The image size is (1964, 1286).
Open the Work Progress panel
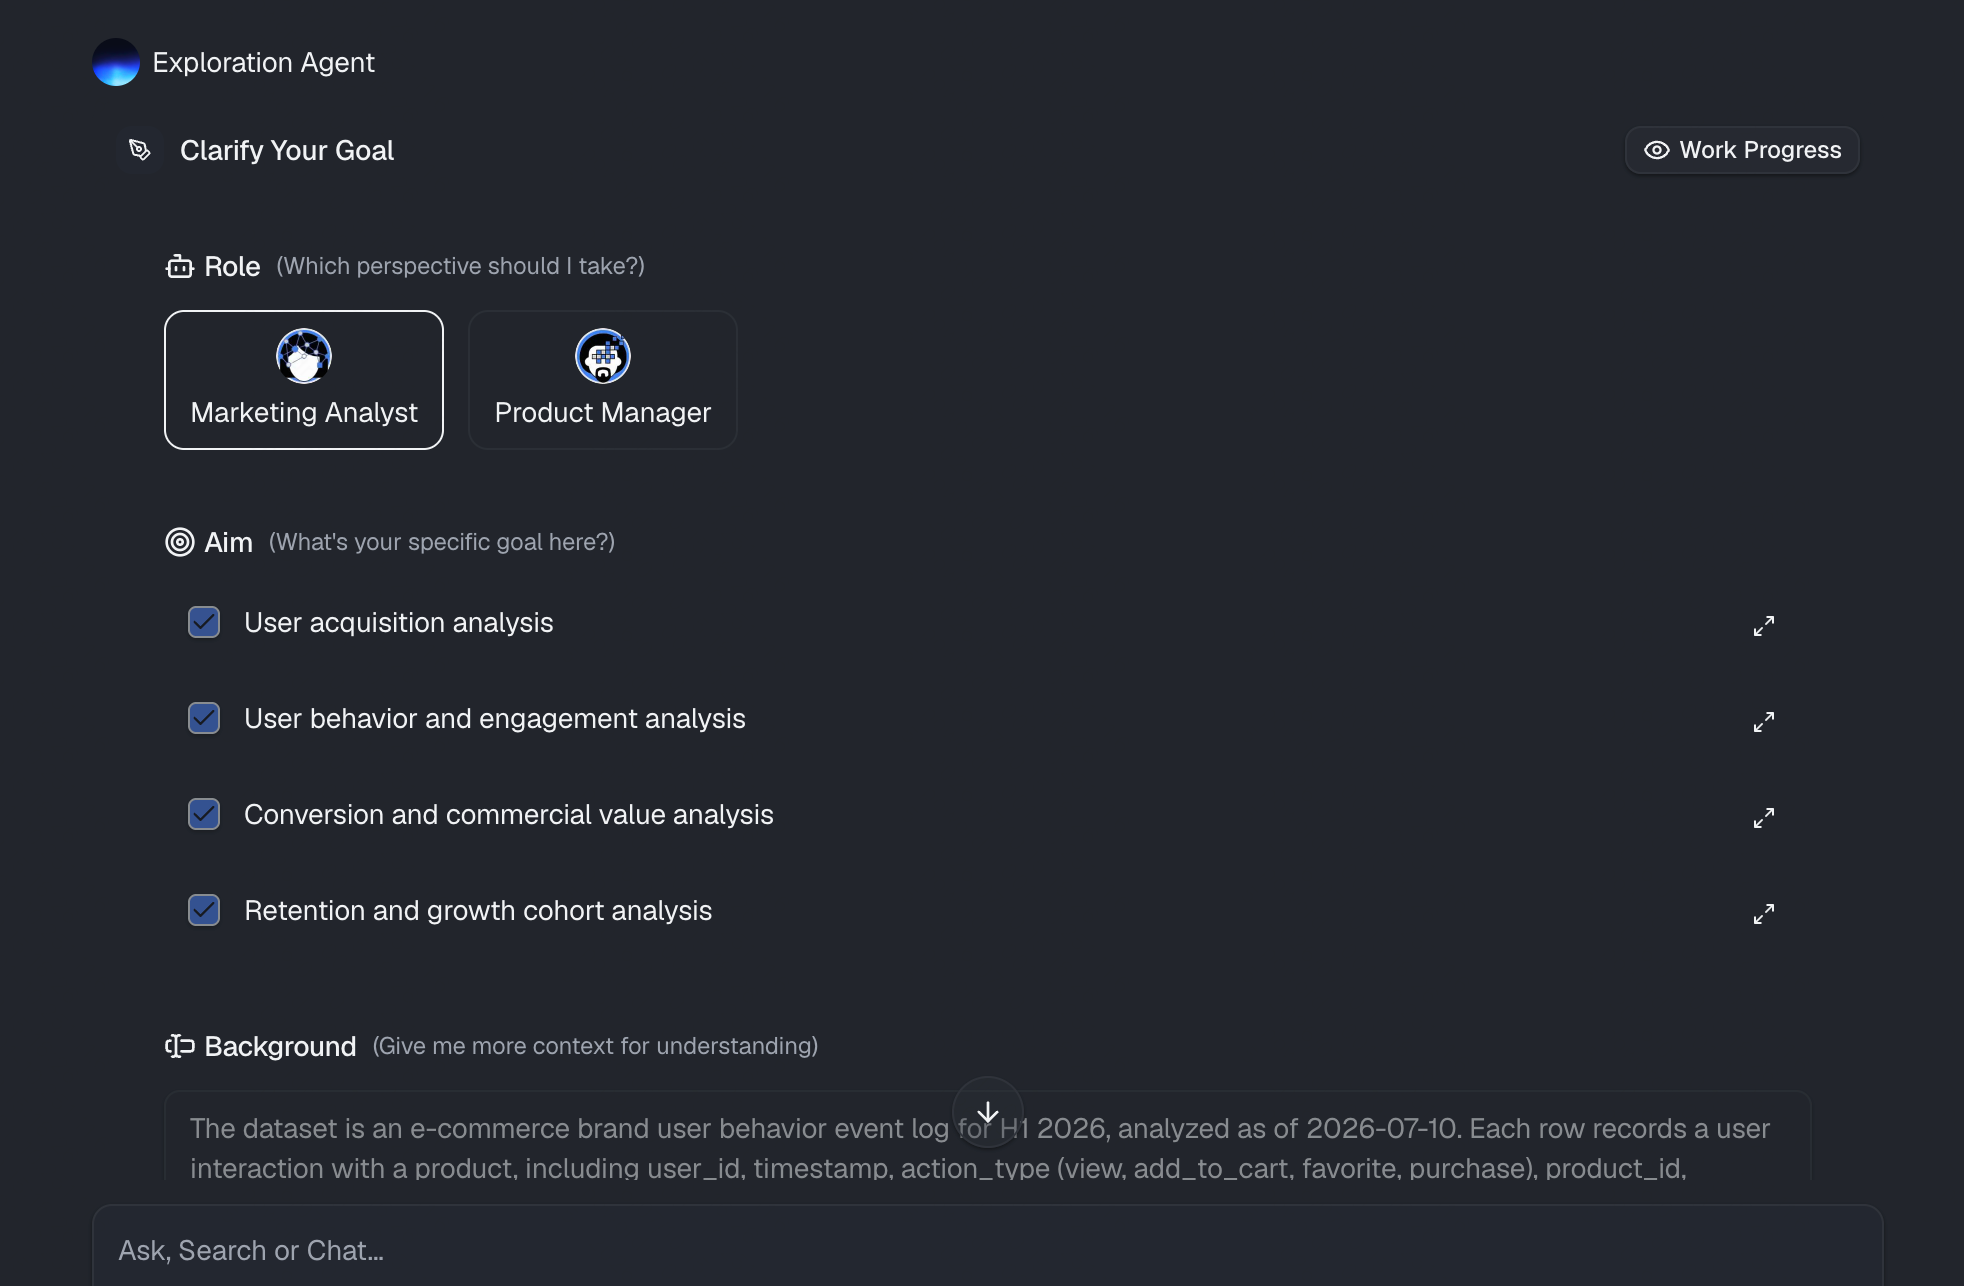1742,150
